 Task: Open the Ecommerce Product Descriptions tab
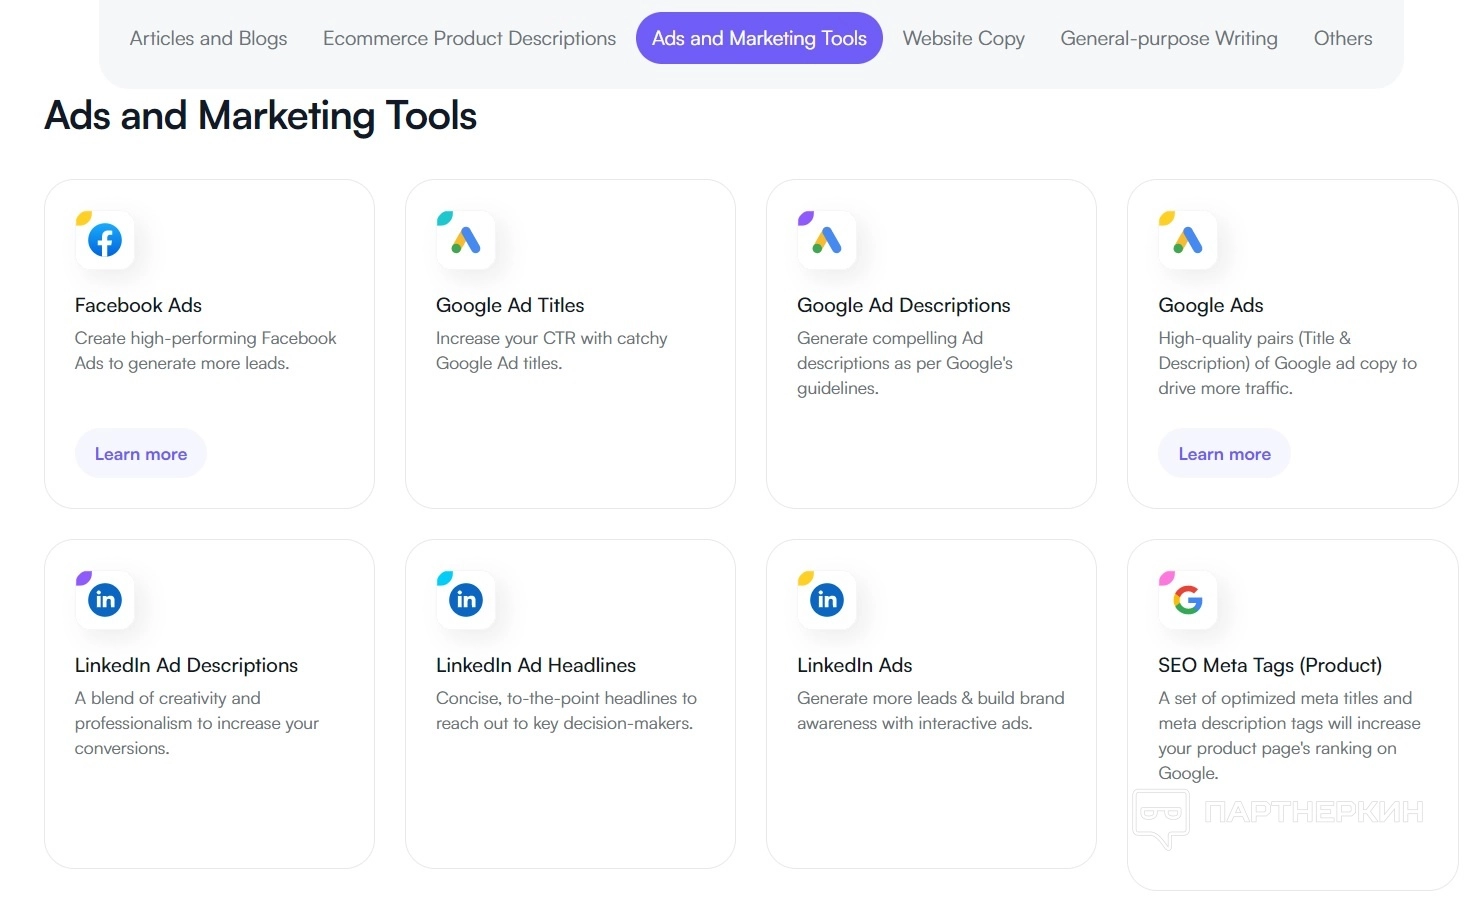(x=469, y=38)
